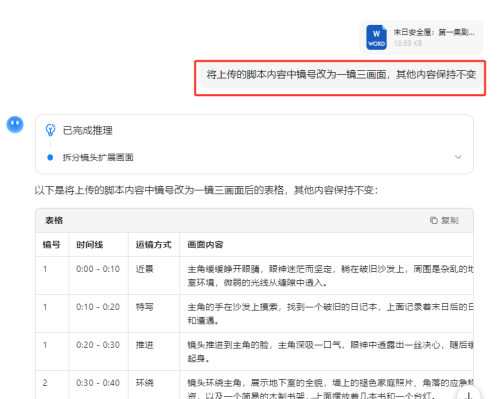Viewport: 500px width, 399px height.
Task: Click the reply intro sentence 以下是将上传的脚本
Action: pos(206,190)
